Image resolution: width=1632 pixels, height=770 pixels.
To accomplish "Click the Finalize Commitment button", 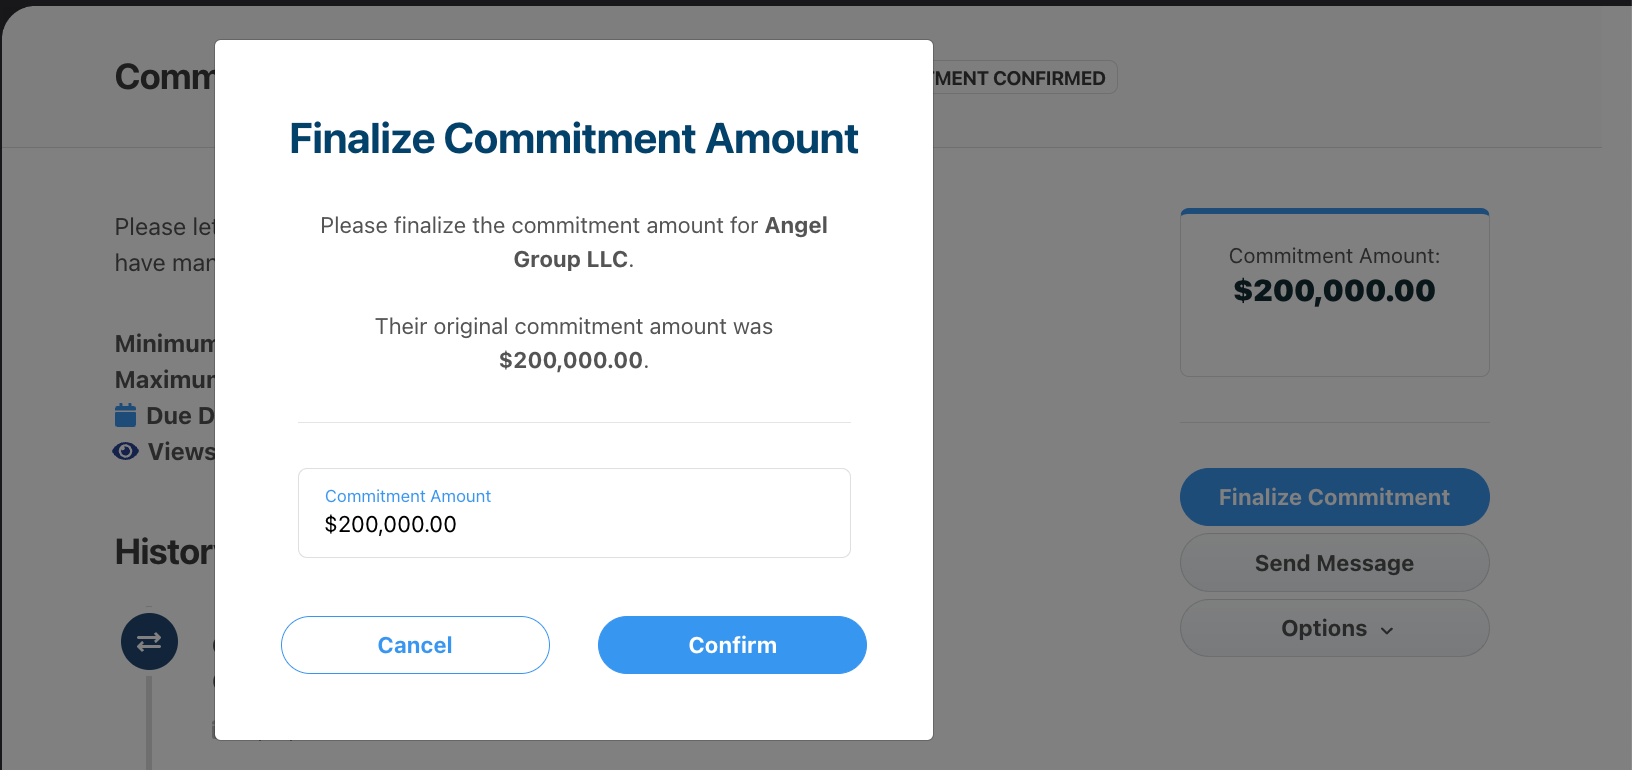I will pos(1334,497).
